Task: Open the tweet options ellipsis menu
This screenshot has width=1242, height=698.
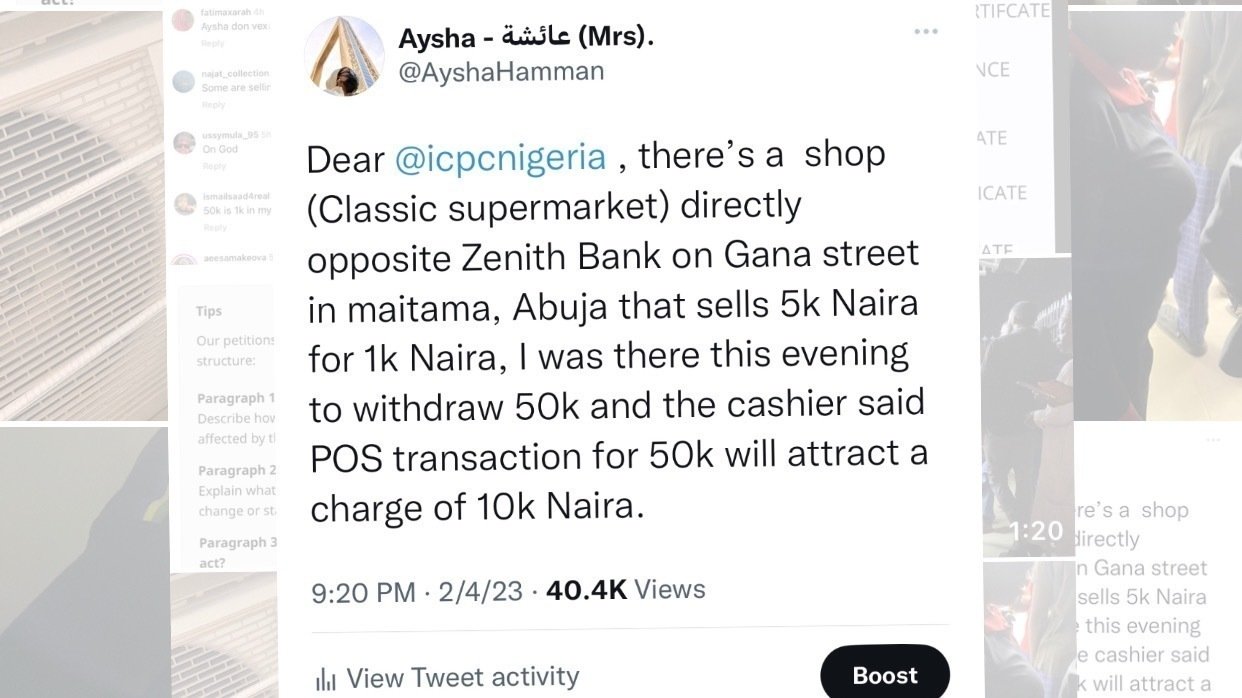Action: 926,31
